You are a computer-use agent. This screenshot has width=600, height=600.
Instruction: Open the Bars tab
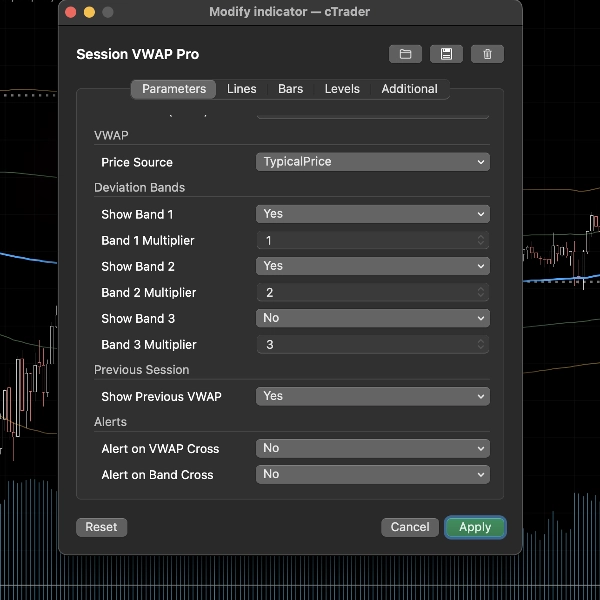[x=290, y=89]
